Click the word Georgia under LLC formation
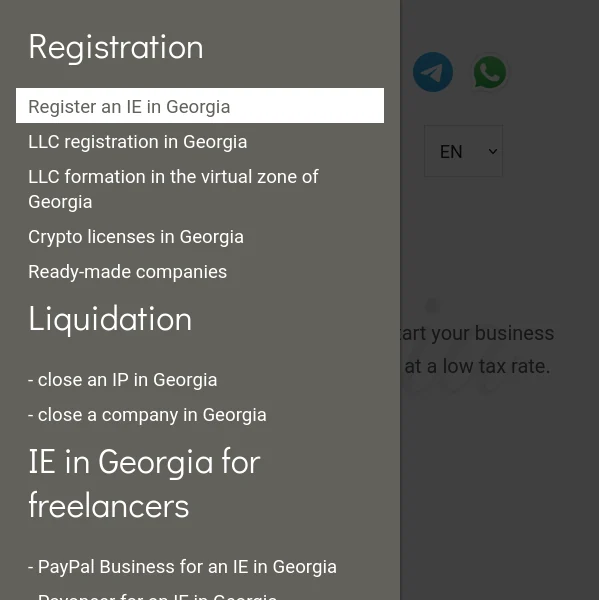This screenshot has width=599, height=600. (x=60, y=202)
